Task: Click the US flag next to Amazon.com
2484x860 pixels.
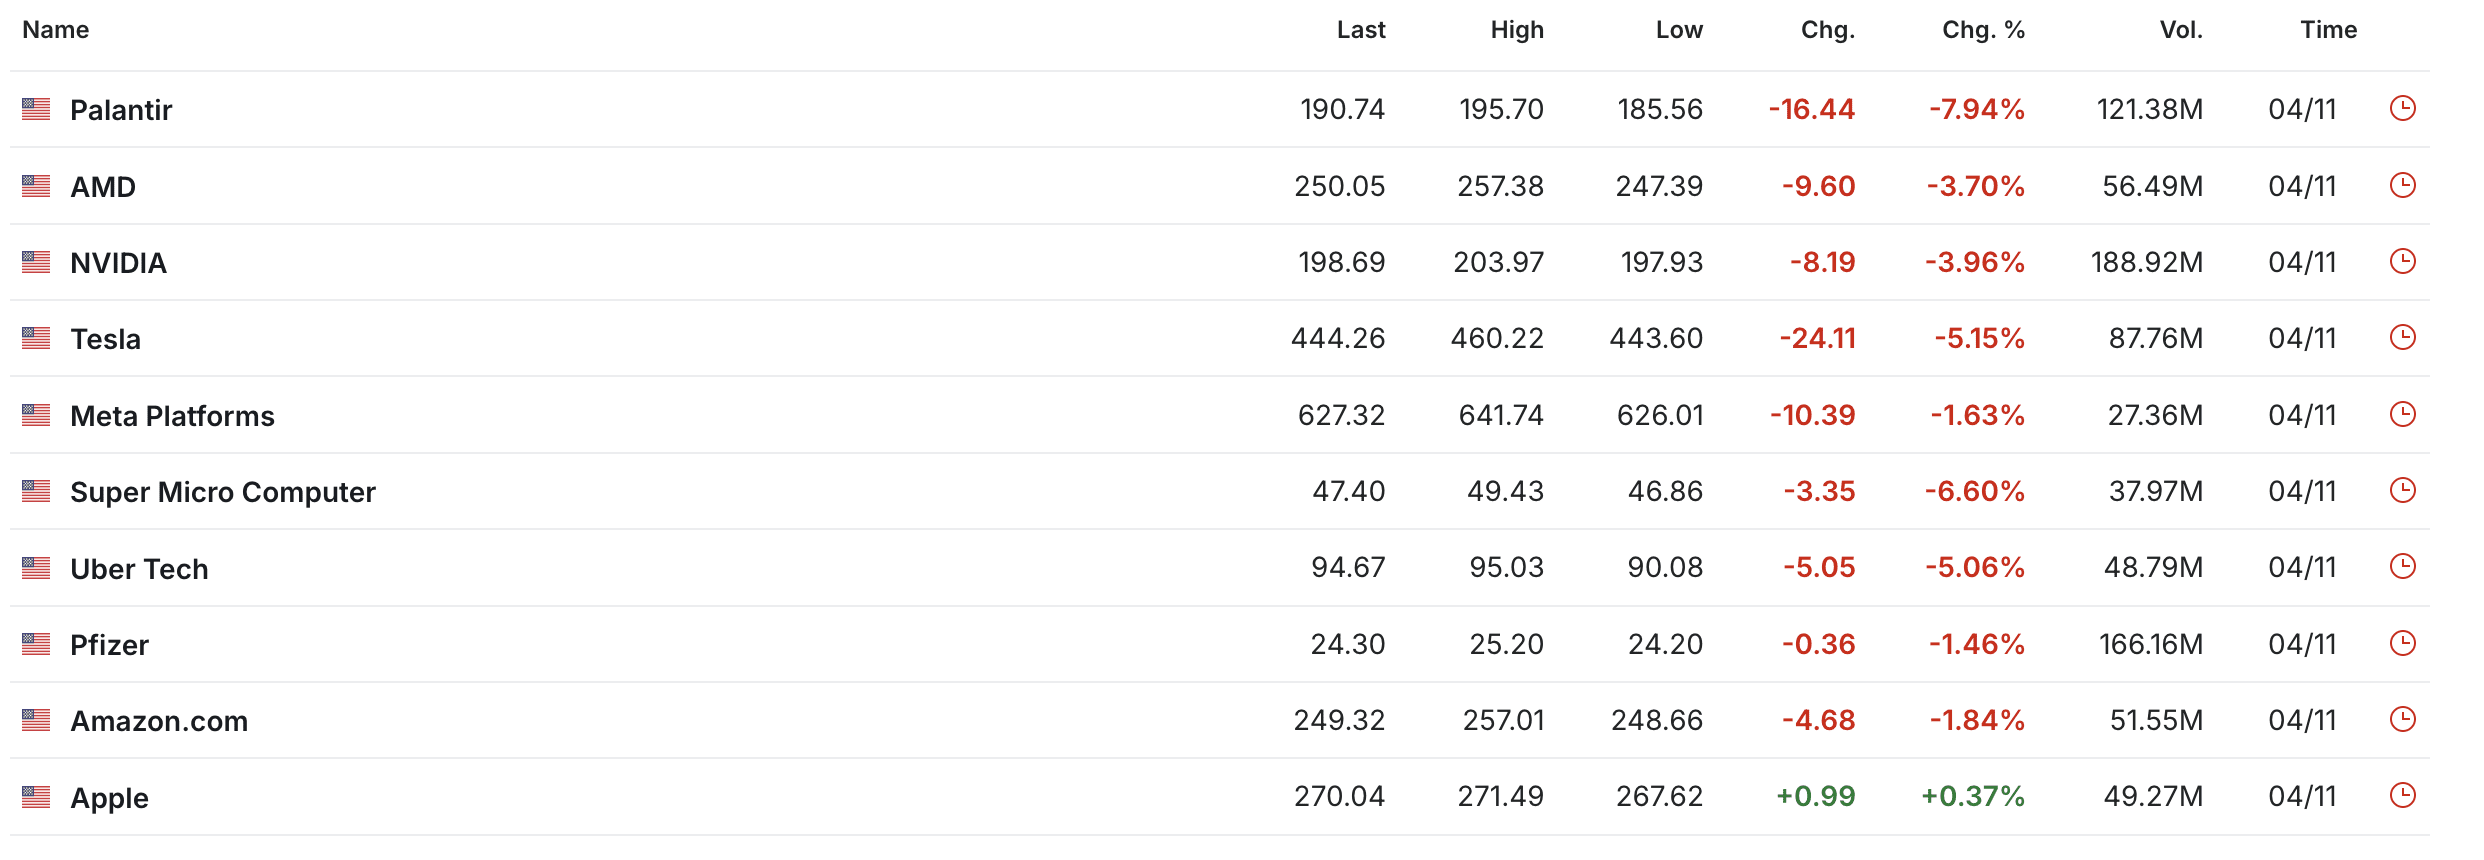Action: [36, 719]
